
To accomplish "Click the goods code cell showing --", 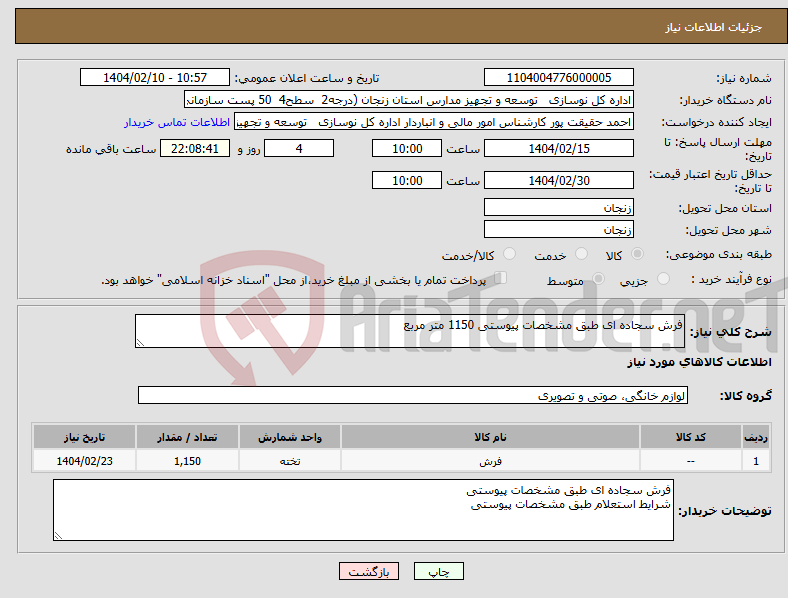I will [691, 461].
